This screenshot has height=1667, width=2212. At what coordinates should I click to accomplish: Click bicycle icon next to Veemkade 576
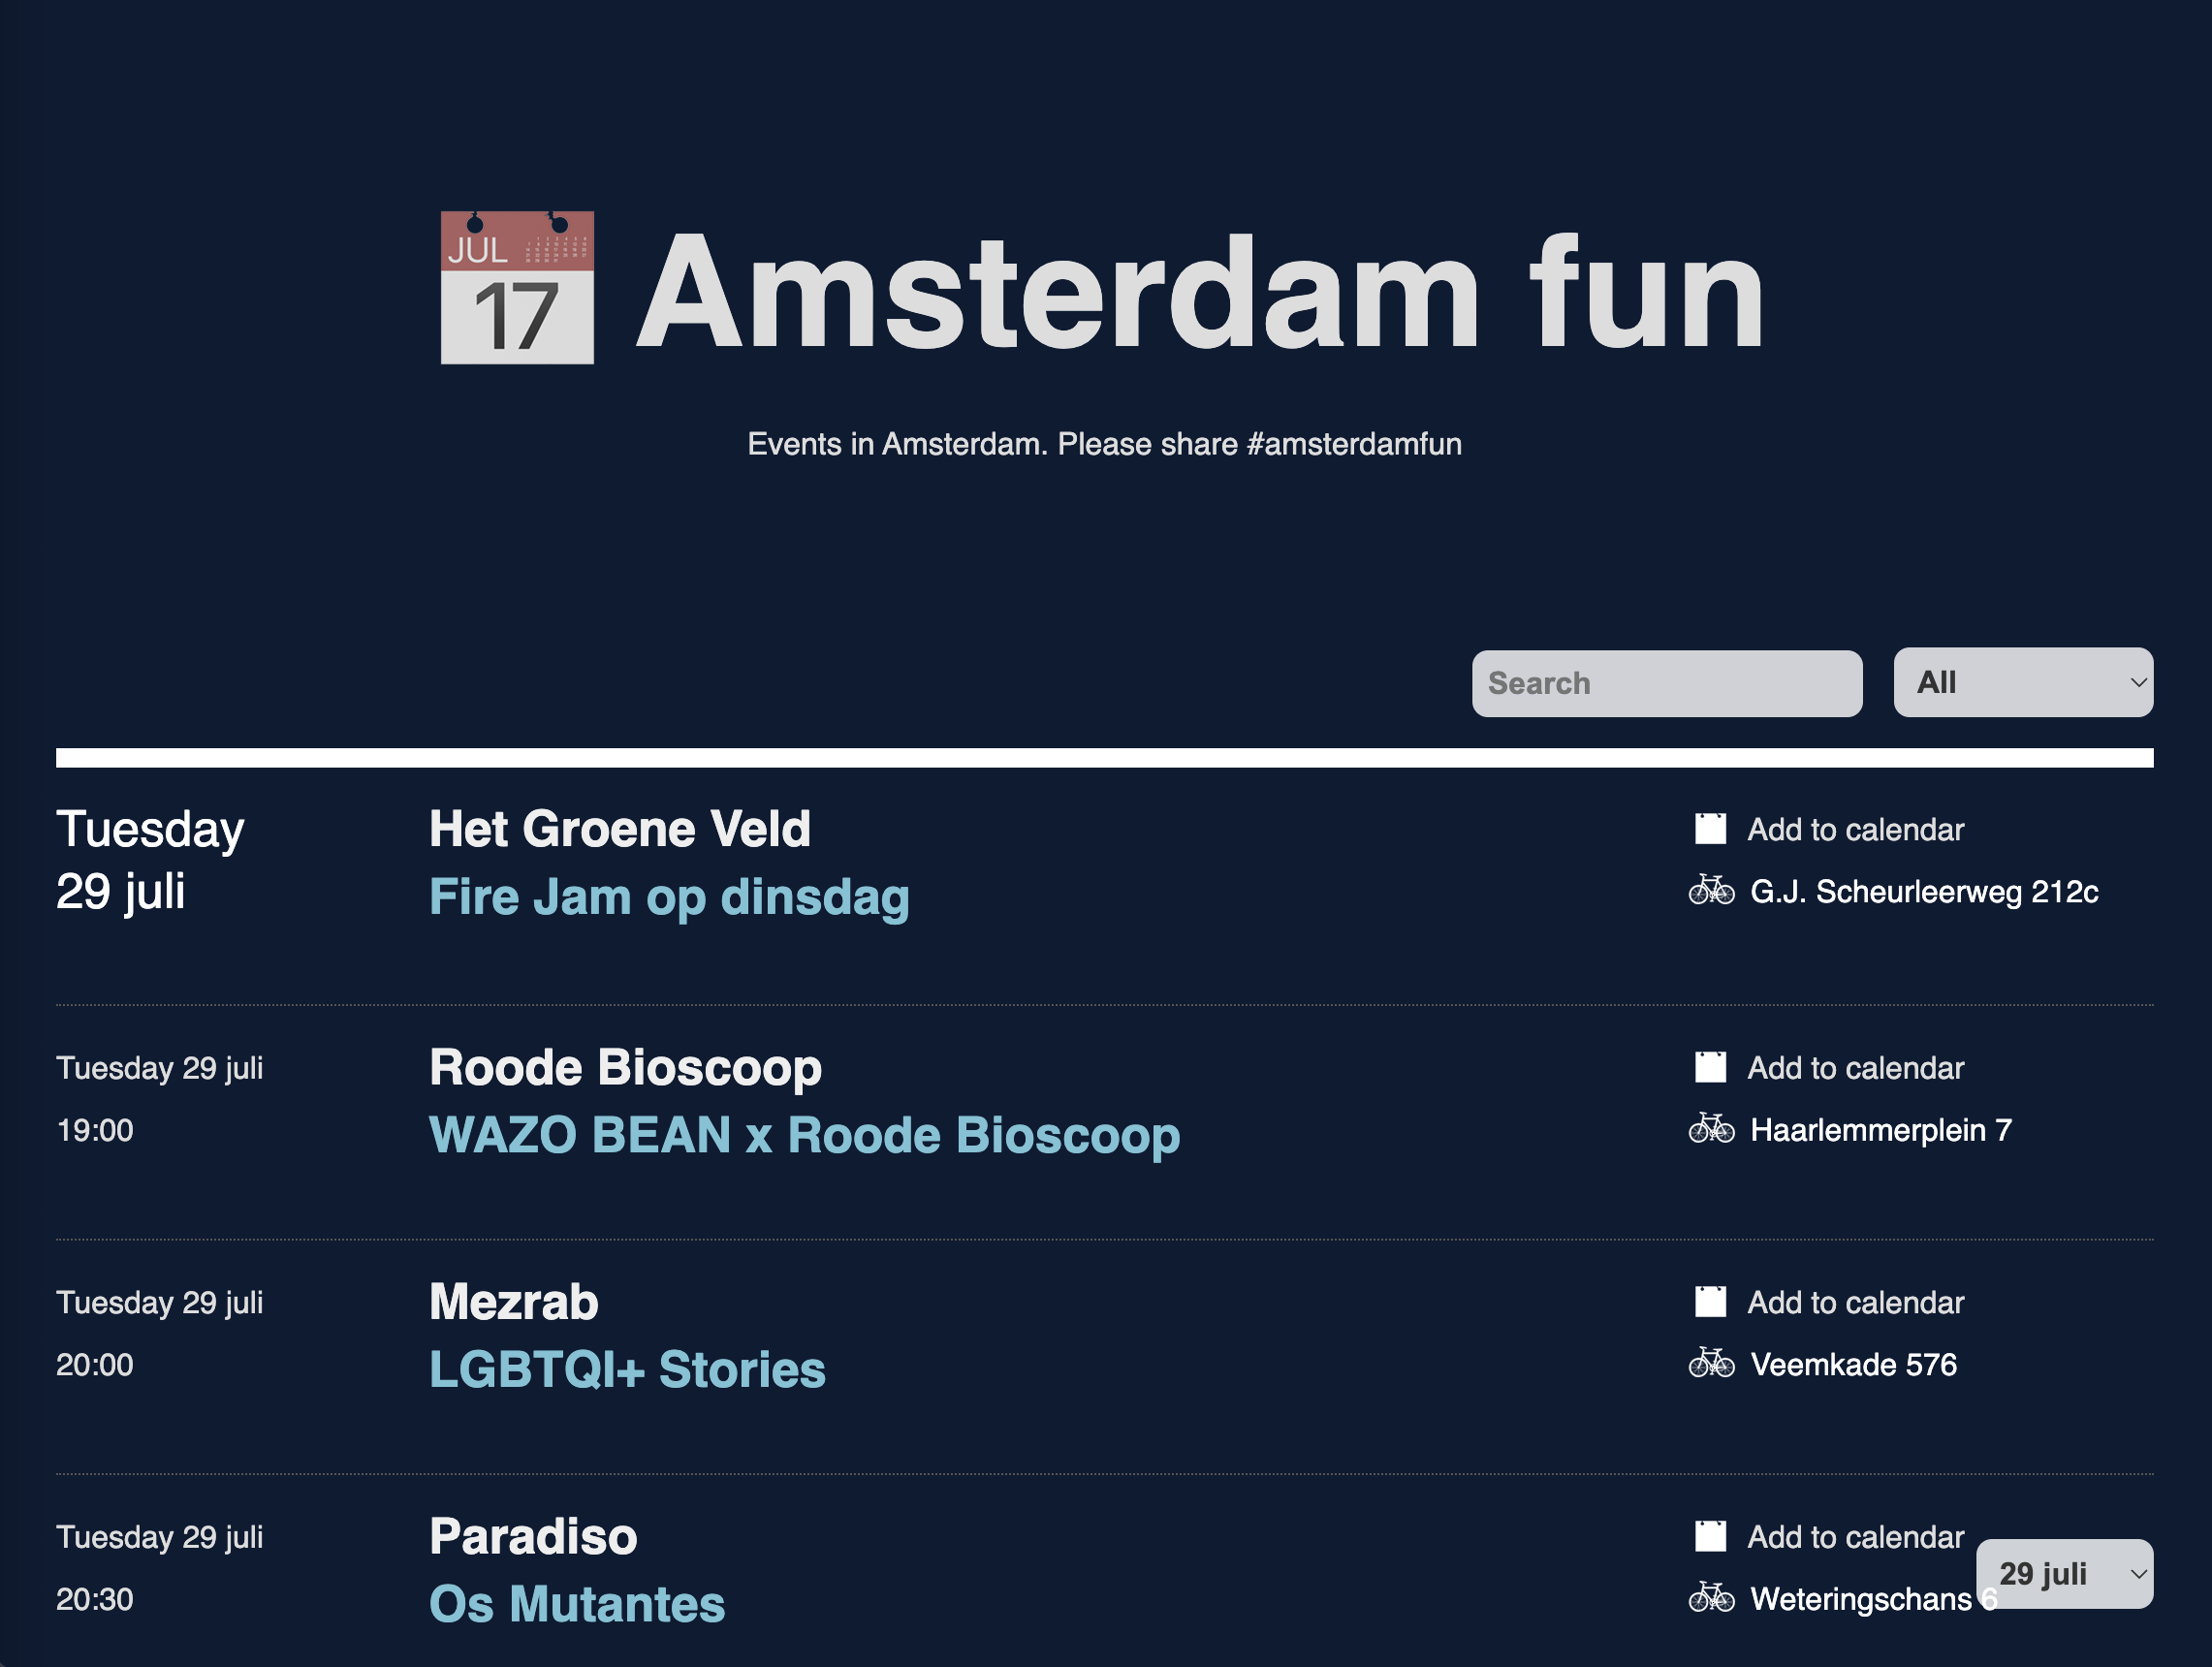coord(1711,1363)
